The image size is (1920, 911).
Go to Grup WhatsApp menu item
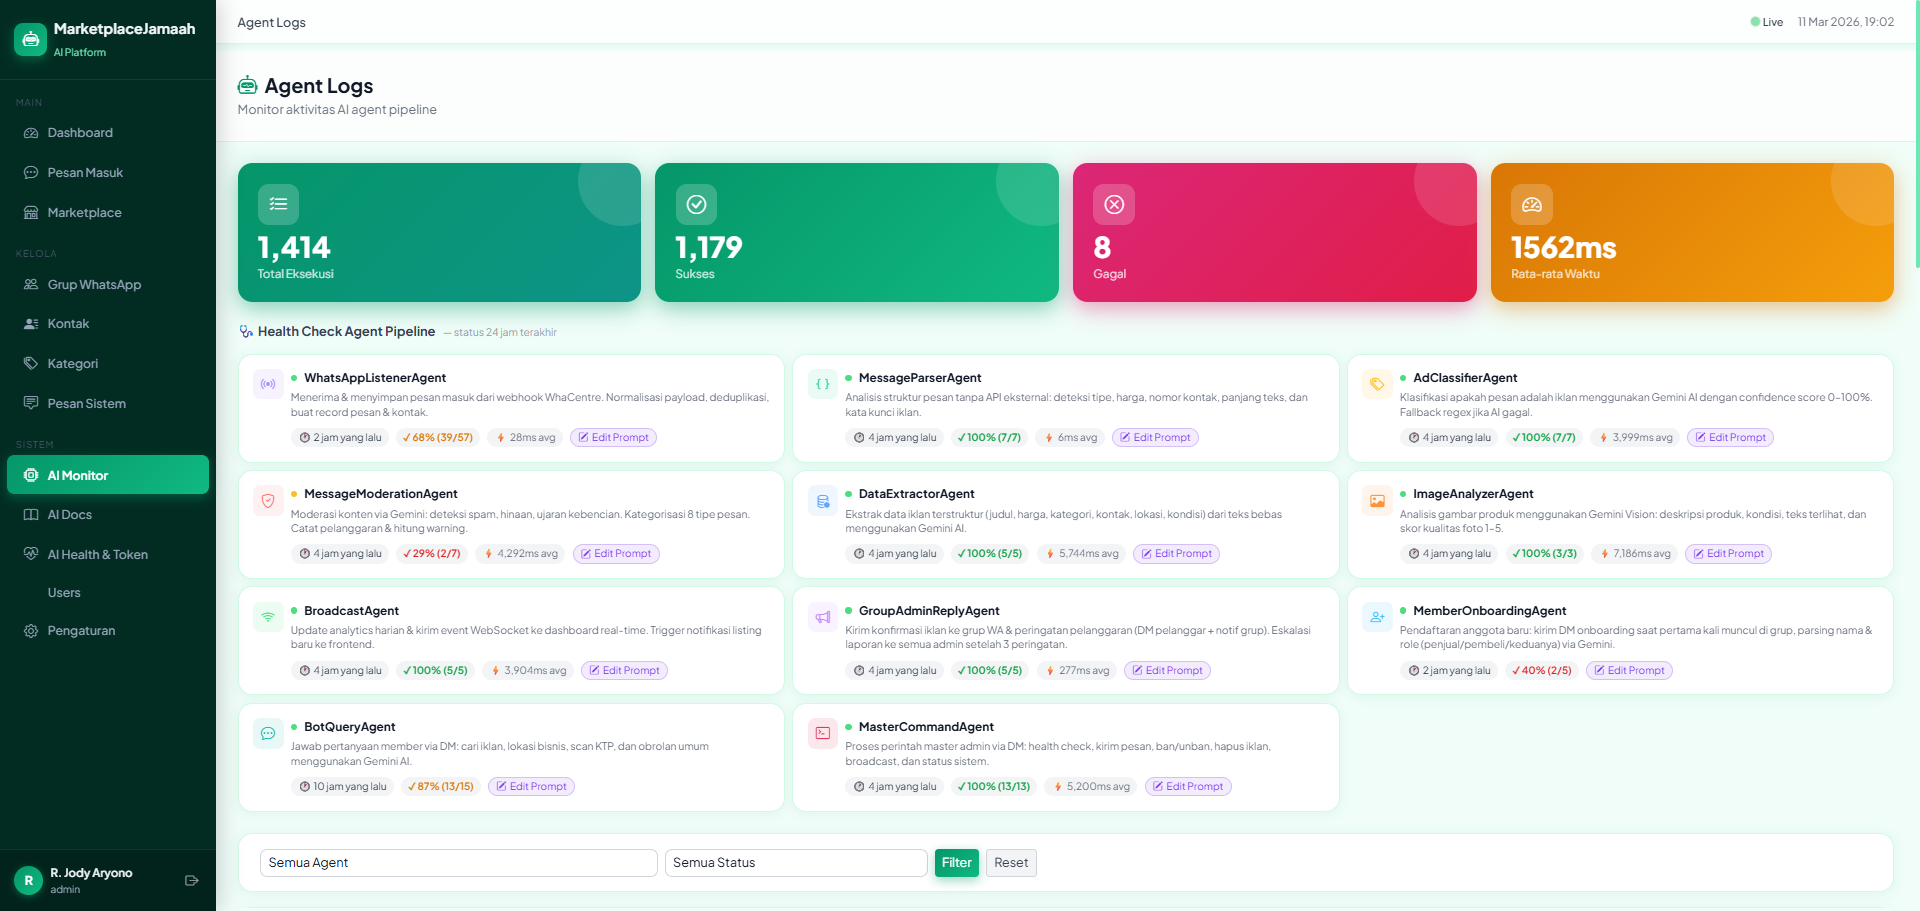(94, 285)
